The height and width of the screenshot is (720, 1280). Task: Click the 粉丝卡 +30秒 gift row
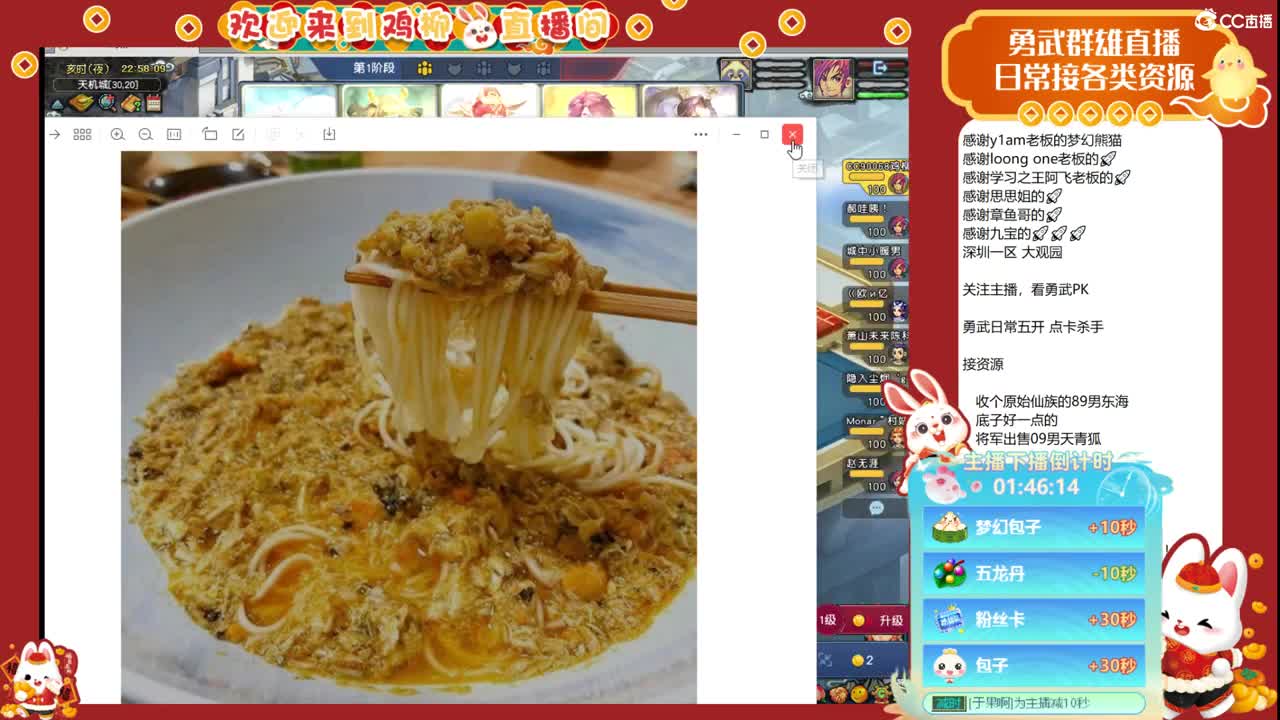(1034, 619)
